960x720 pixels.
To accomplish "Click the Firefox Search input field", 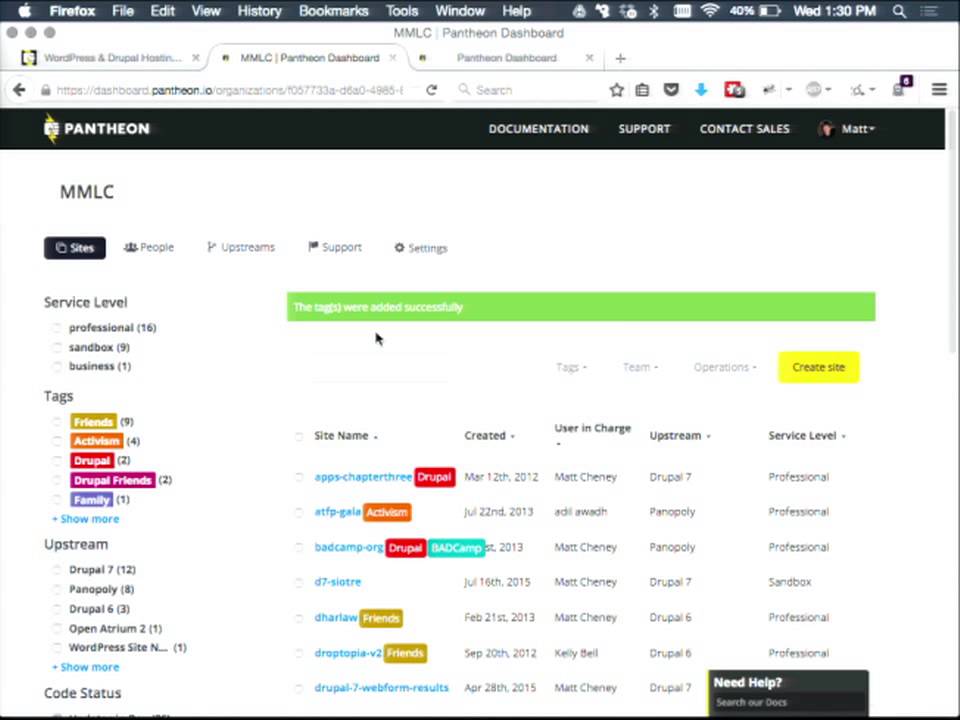I will tap(527, 90).
